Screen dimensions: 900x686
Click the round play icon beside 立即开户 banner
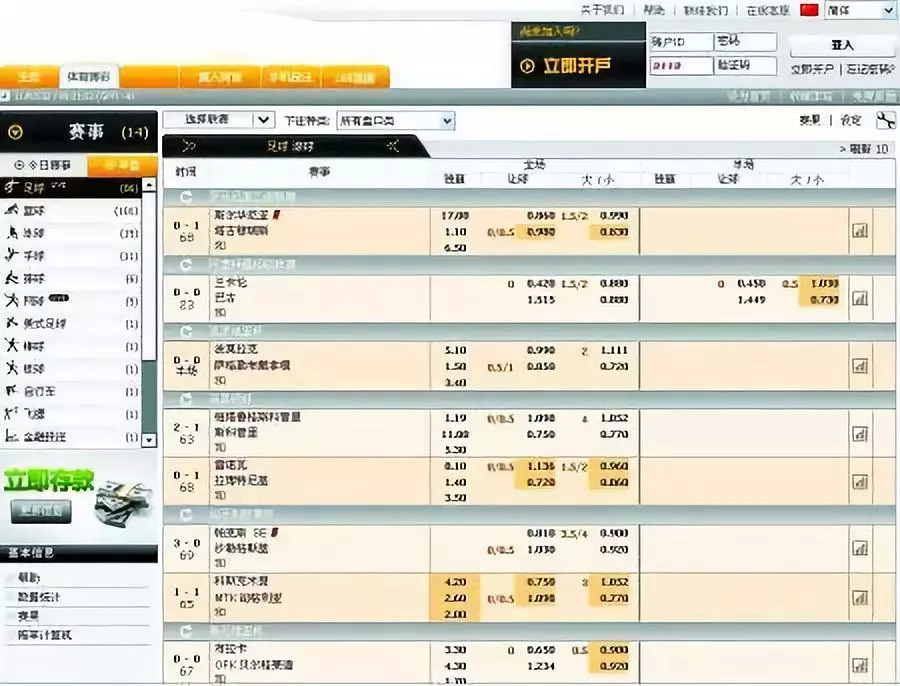click(527, 66)
